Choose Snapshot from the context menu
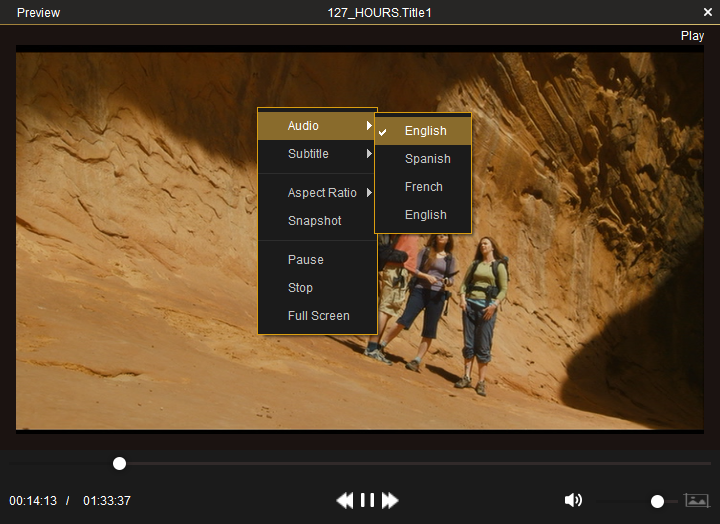This screenshot has width=720, height=524. coord(317,221)
